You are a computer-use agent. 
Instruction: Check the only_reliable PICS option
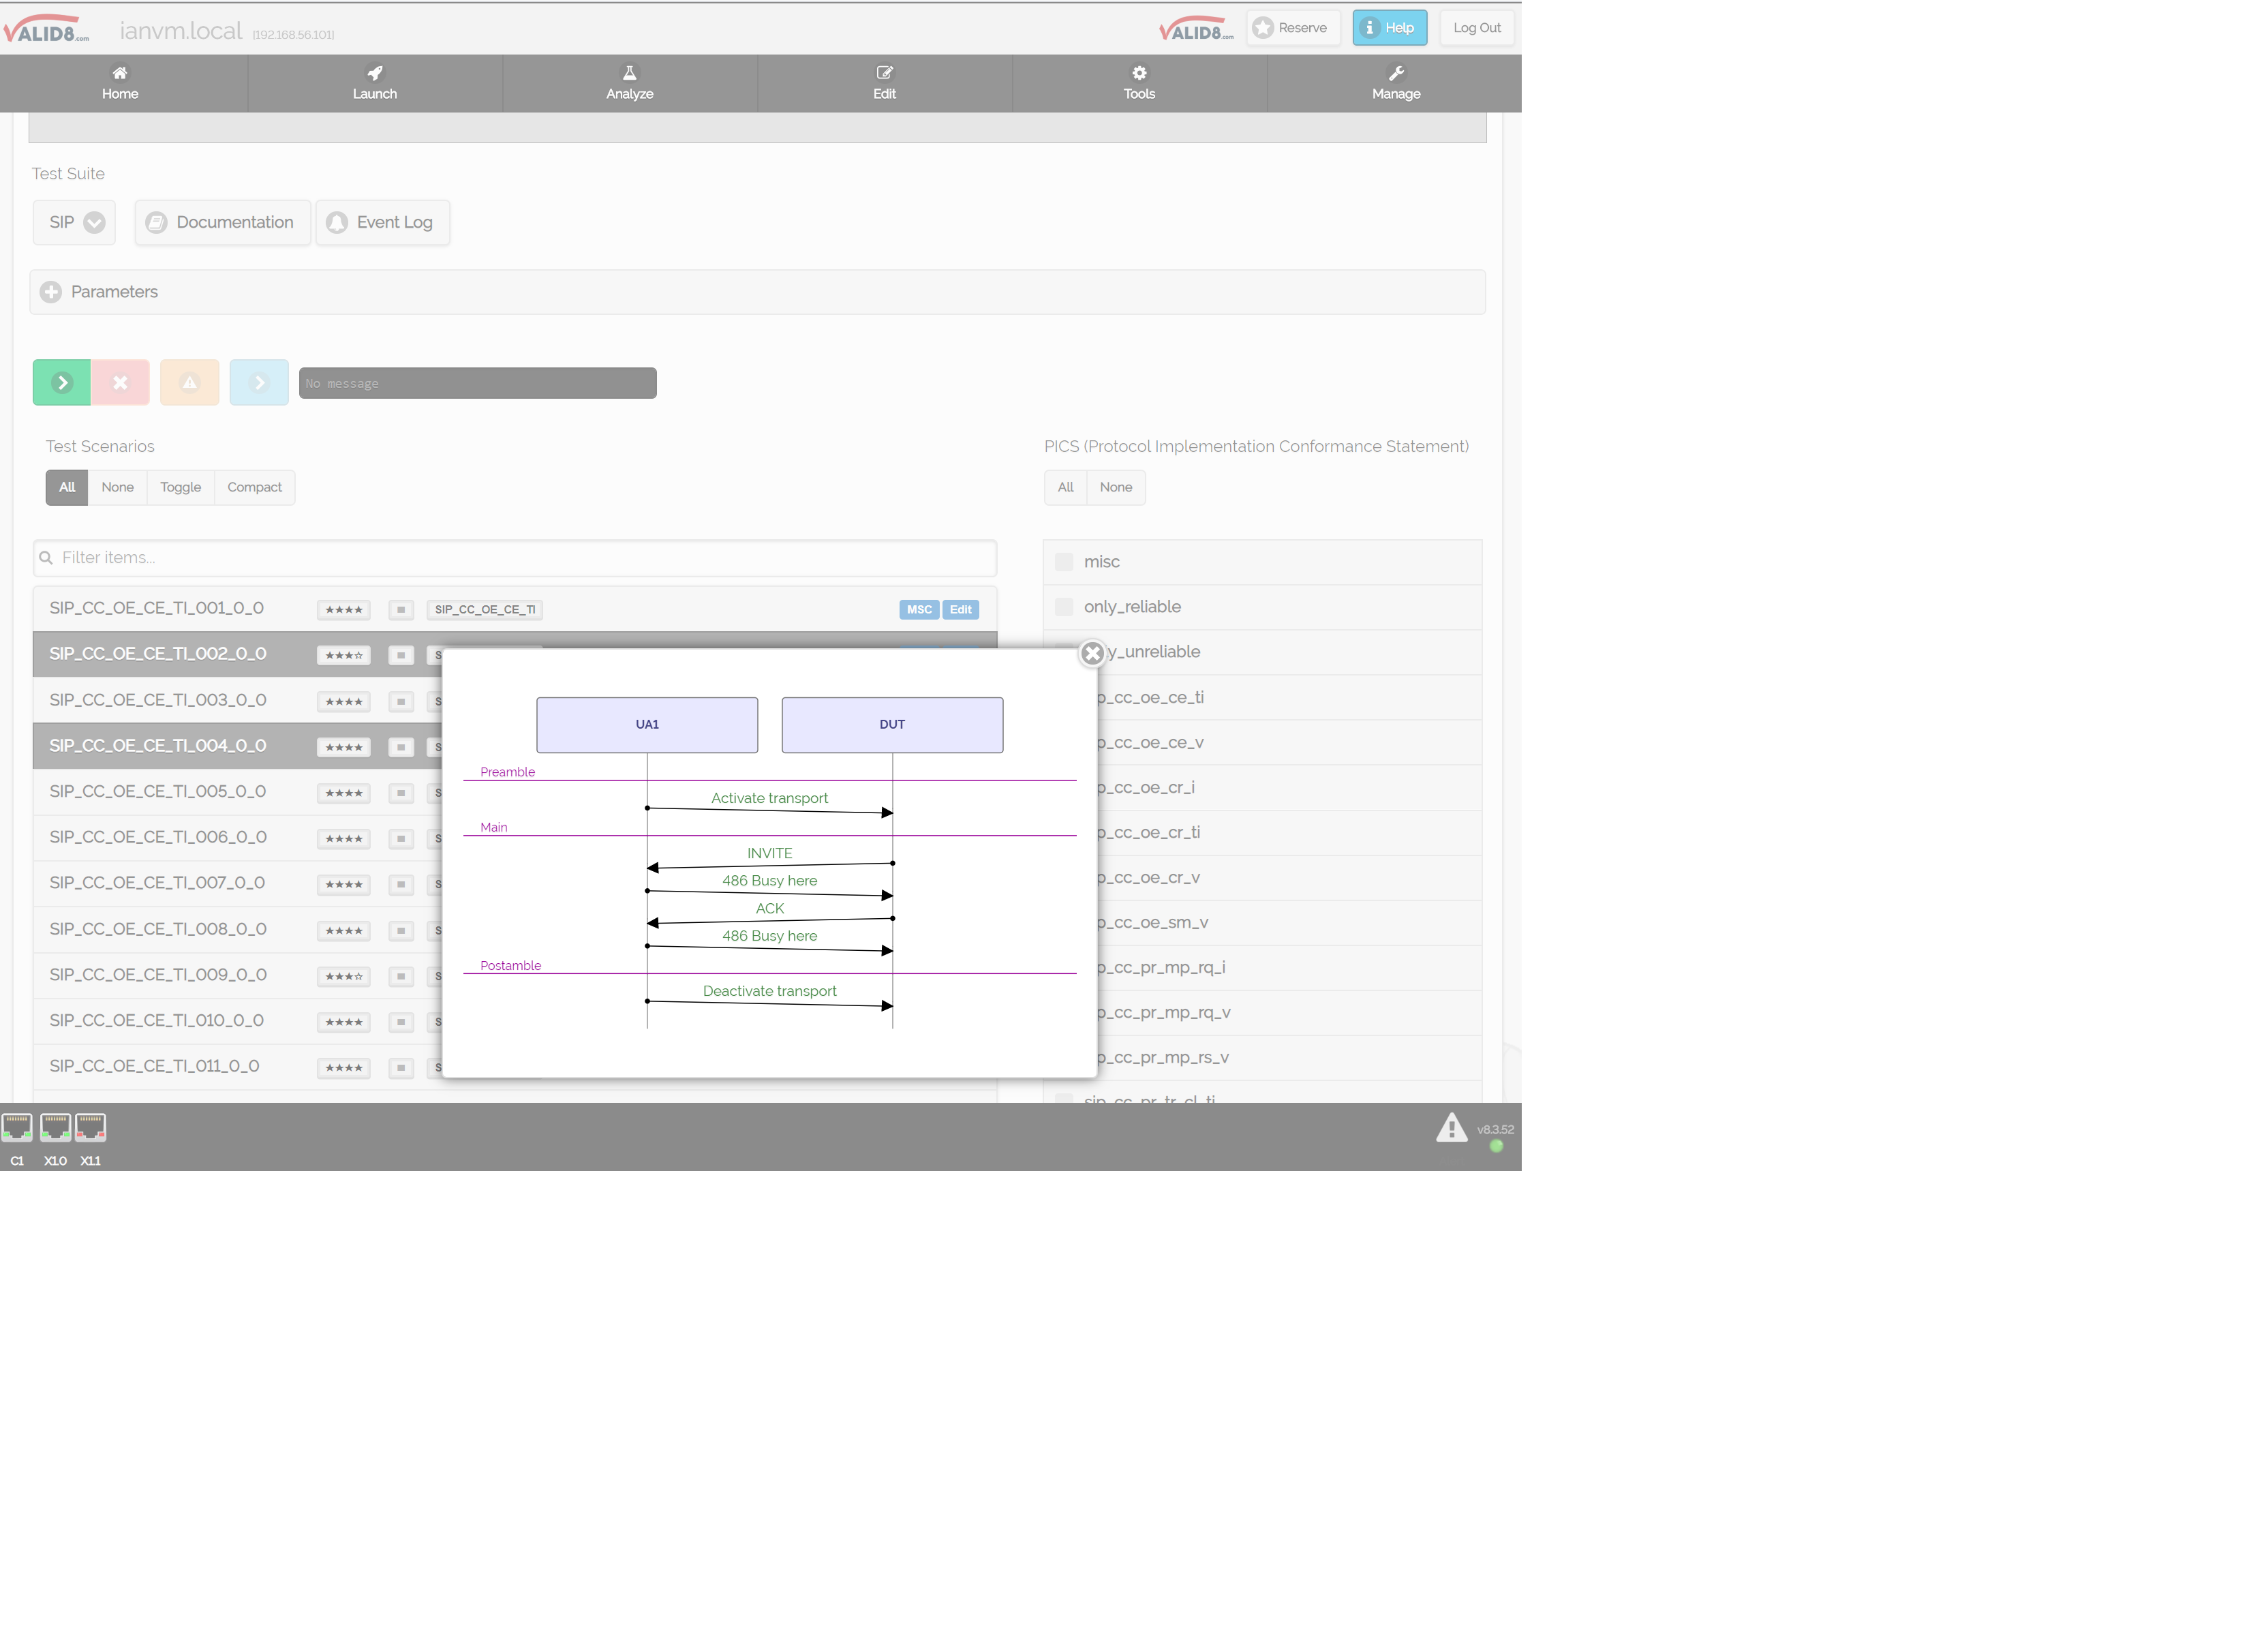(1063, 606)
